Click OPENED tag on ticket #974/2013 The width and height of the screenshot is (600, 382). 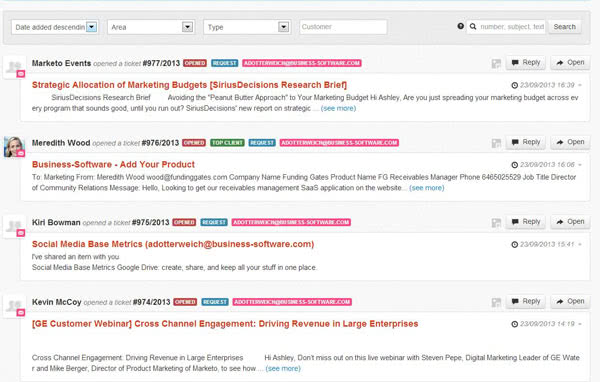click(185, 302)
